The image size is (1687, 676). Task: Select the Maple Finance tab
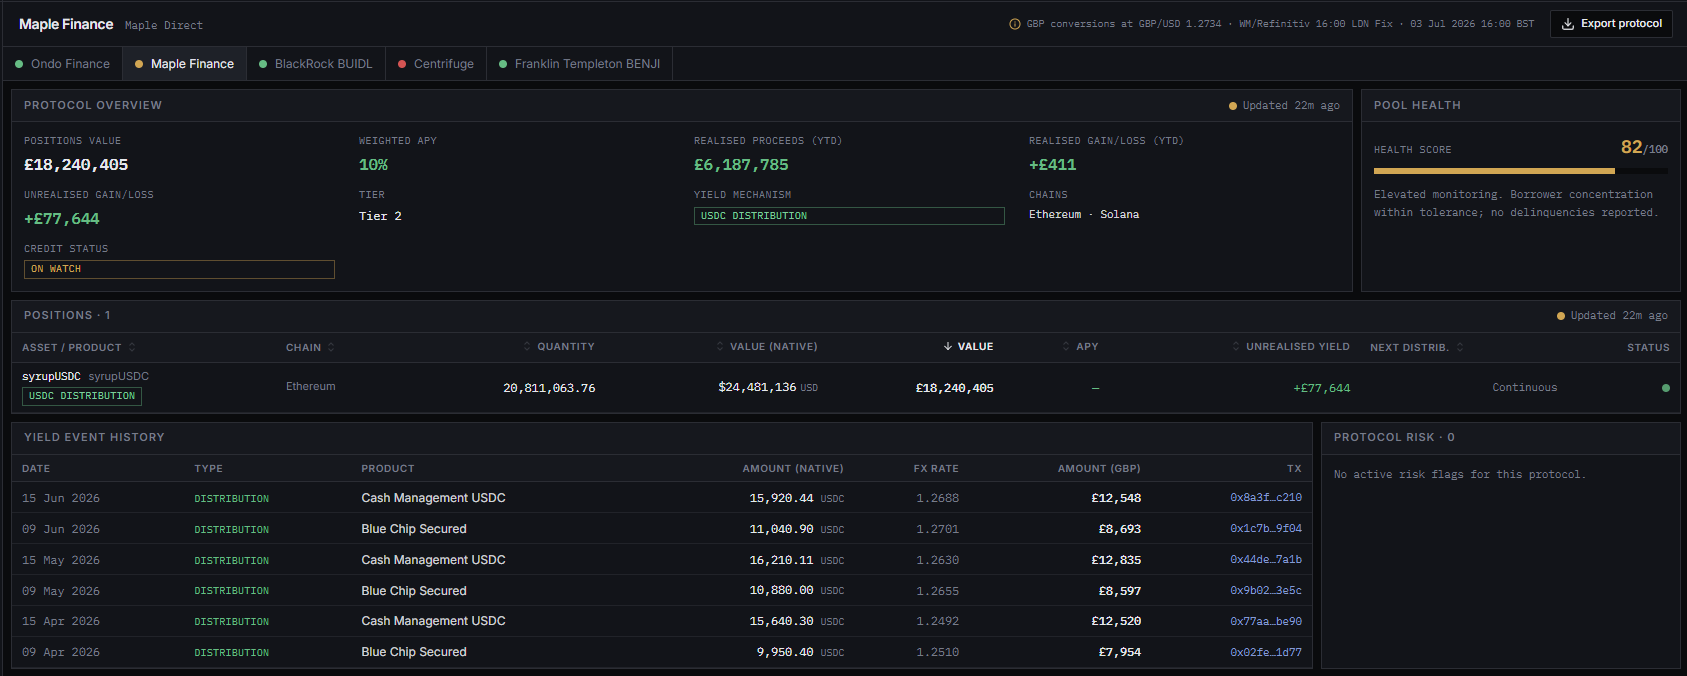[184, 64]
